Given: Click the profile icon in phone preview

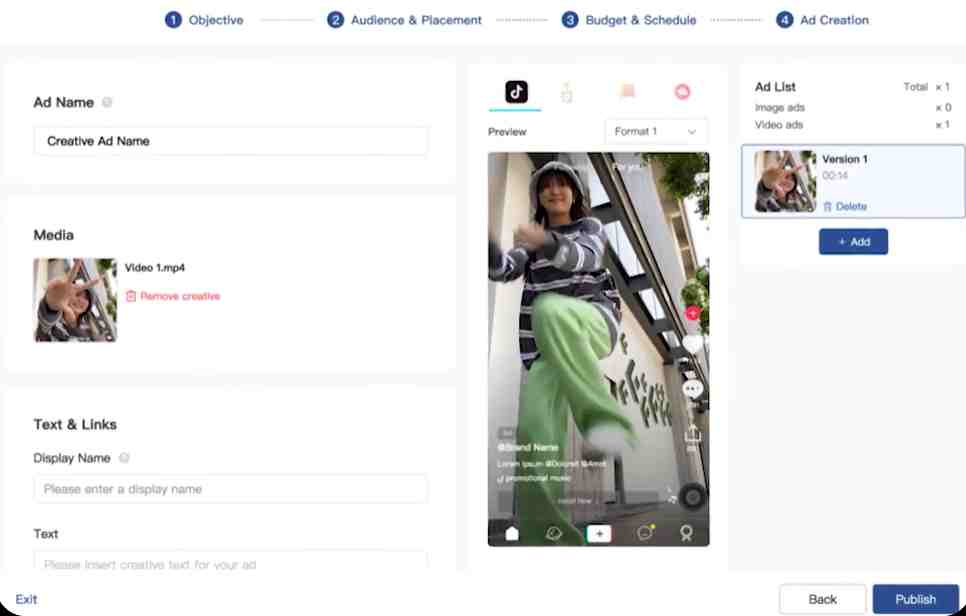Looking at the screenshot, I should (686, 533).
